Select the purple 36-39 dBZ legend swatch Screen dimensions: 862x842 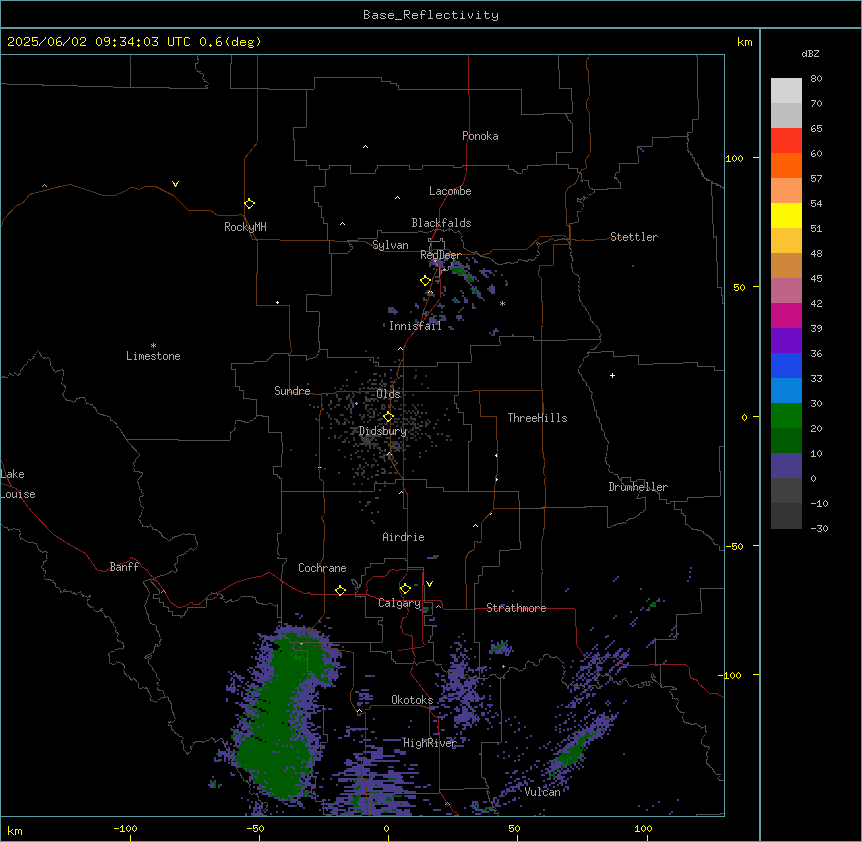[x=786, y=341]
